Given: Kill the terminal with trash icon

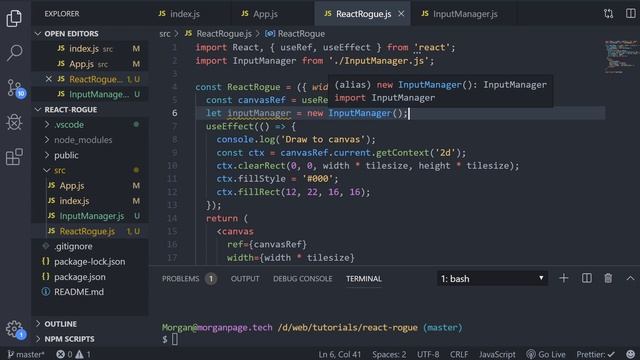Looking at the screenshot, I should click(x=608, y=278).
